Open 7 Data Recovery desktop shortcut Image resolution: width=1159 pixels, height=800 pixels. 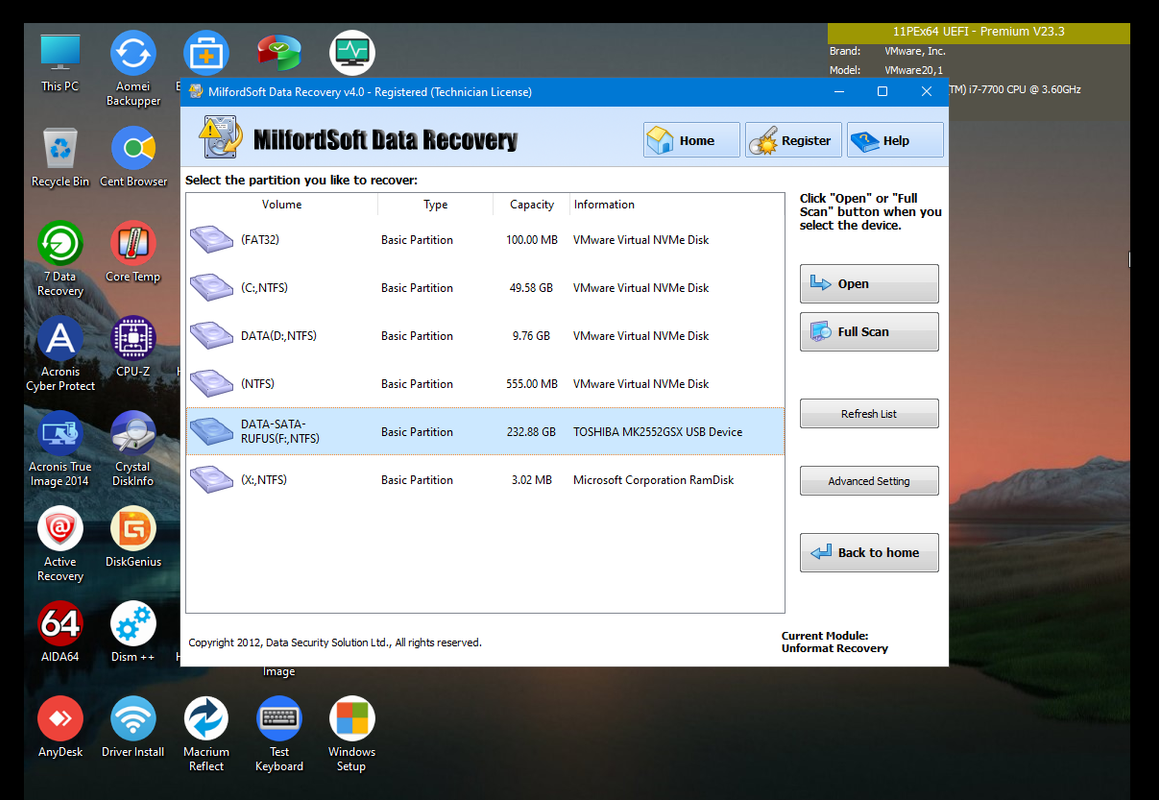tap(60, 259)
